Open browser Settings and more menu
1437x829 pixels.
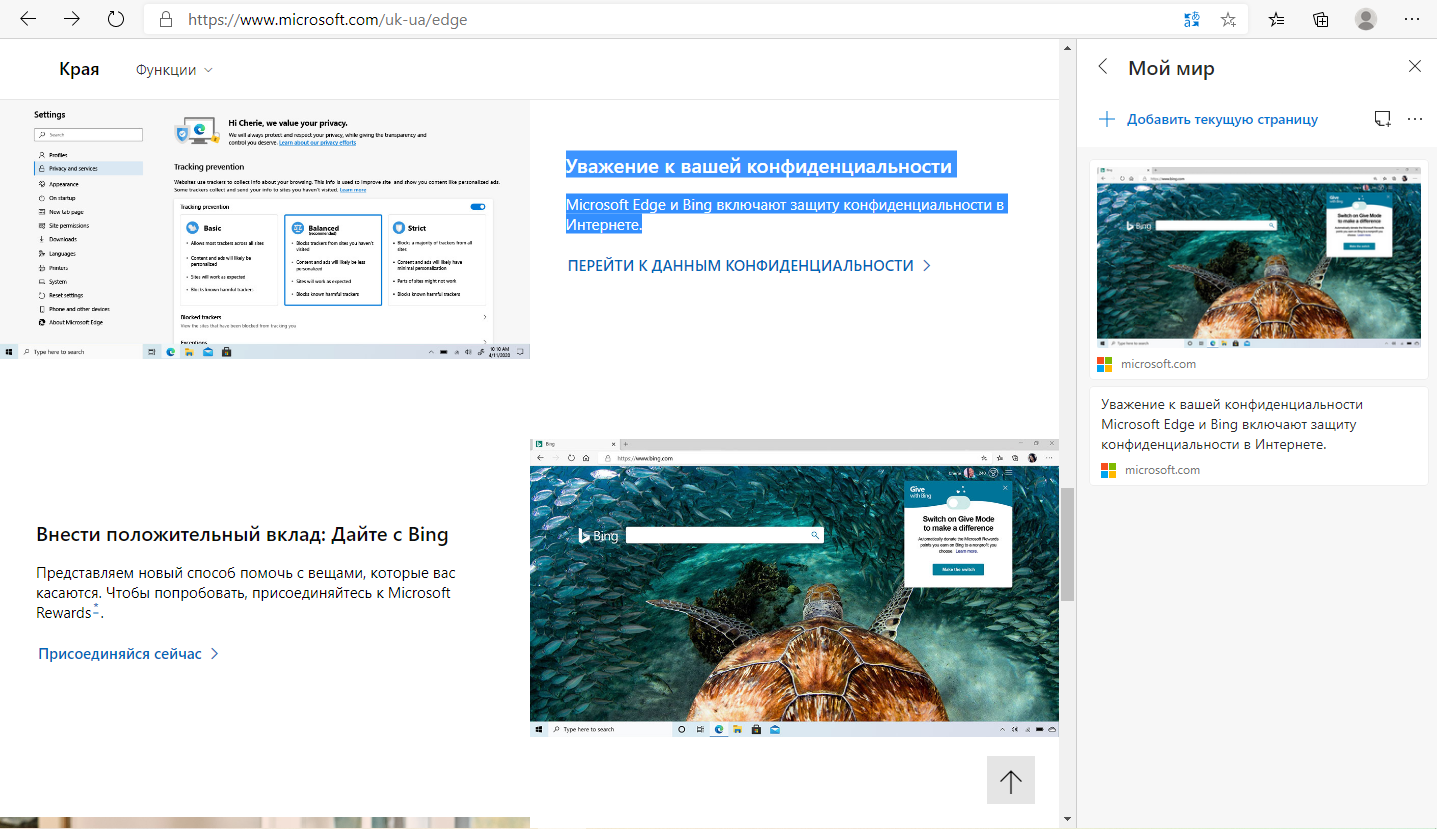coord(1410,19)
